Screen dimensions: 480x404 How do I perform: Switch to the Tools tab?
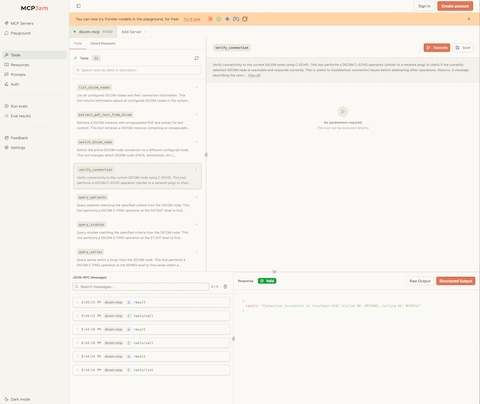[78, 43]
